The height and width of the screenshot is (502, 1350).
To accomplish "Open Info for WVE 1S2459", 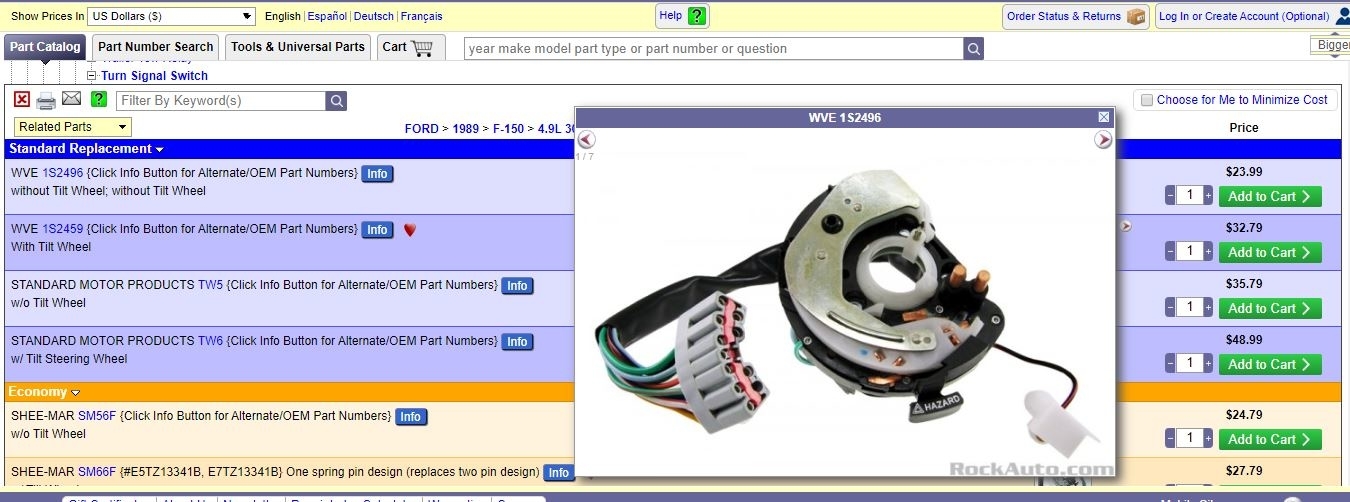I will click(x=377, y=230).
